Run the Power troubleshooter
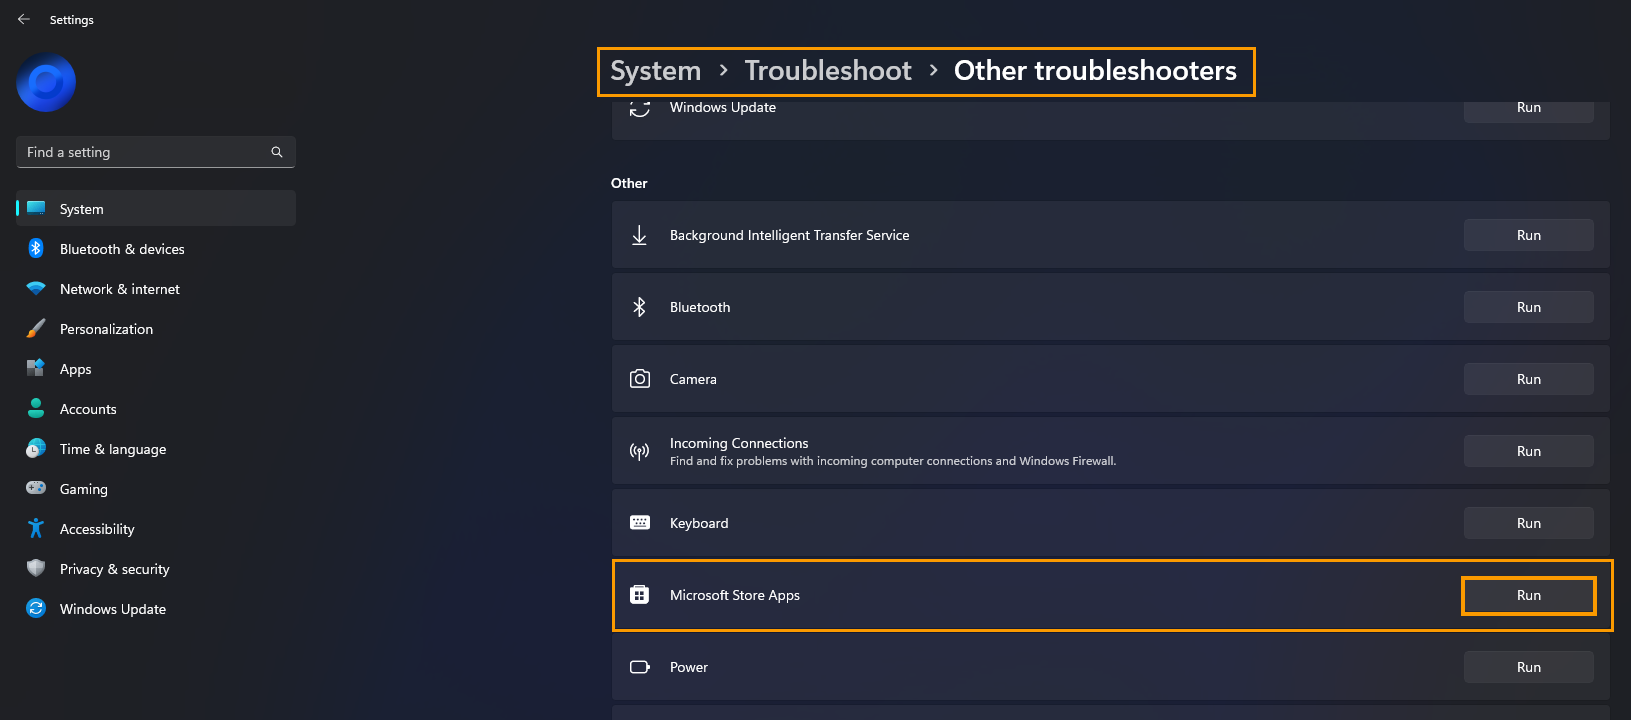Viewport: 1631px width, 720px height. tap(1529, 667)
